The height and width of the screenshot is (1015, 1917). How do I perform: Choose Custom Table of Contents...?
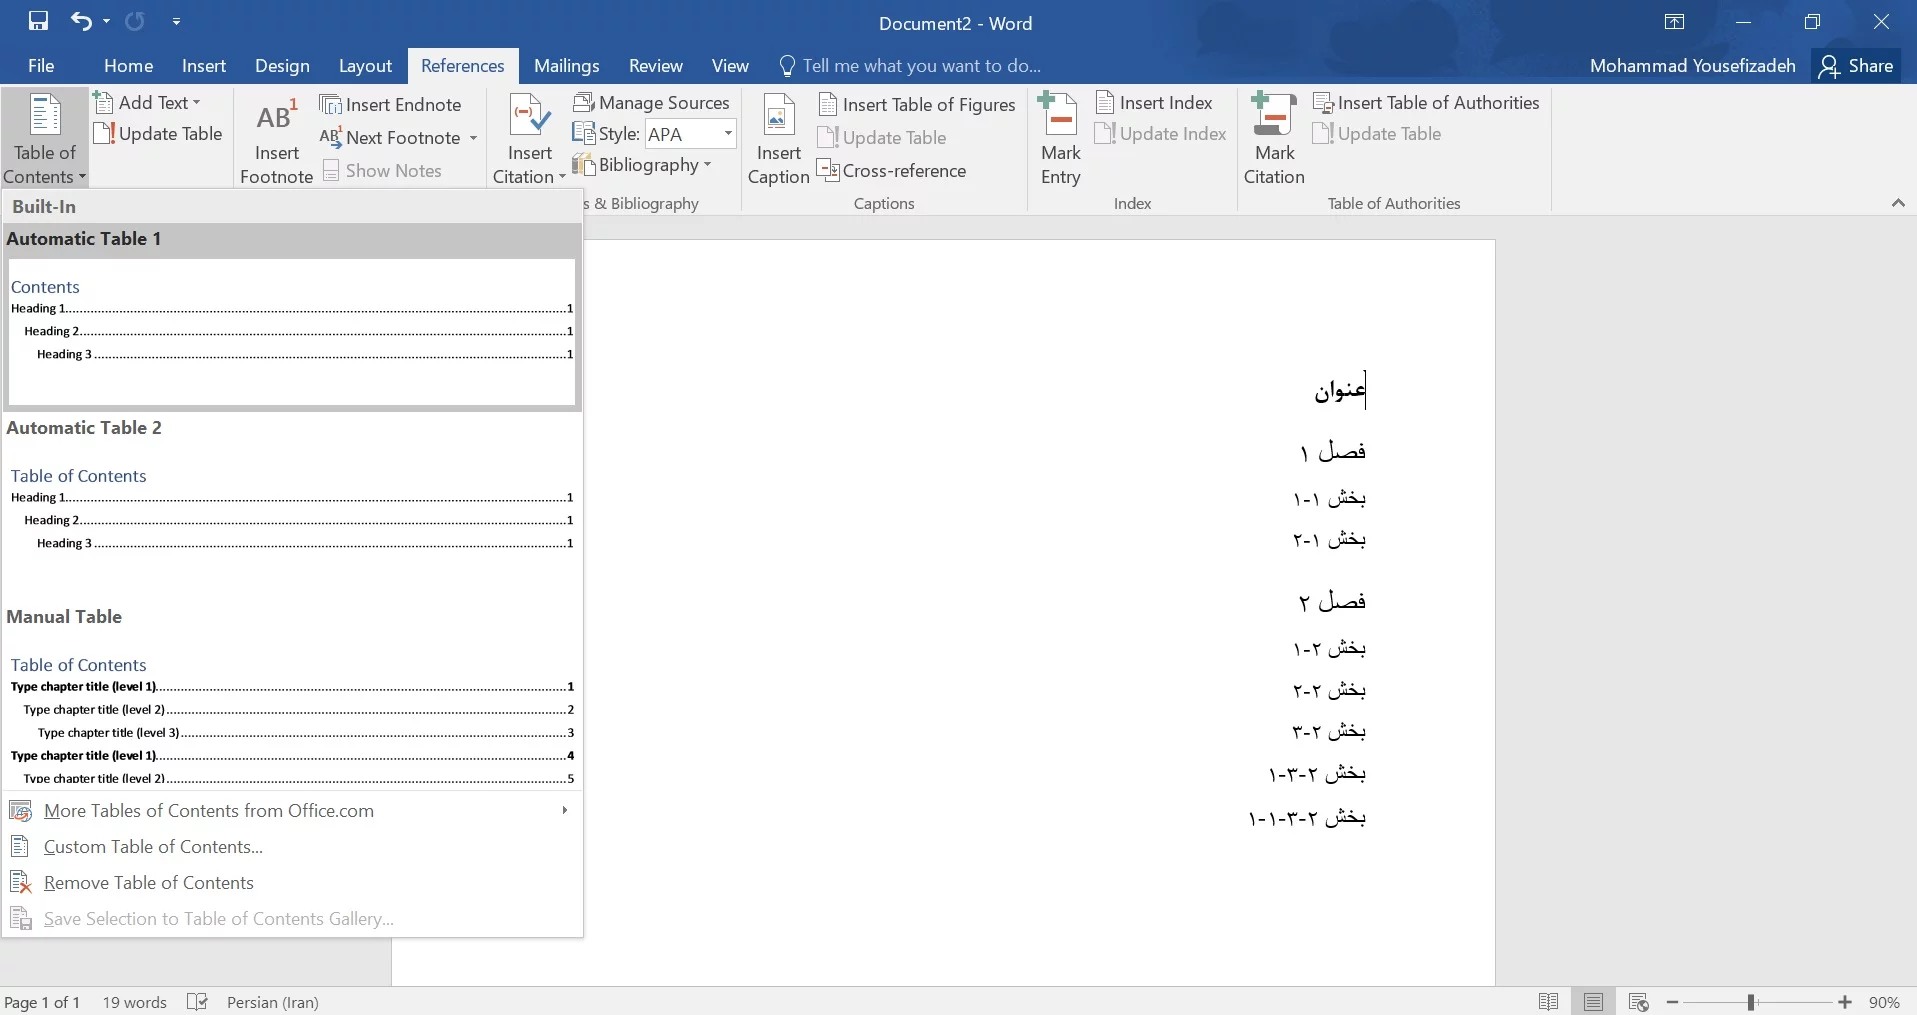[x=292, y=847]
